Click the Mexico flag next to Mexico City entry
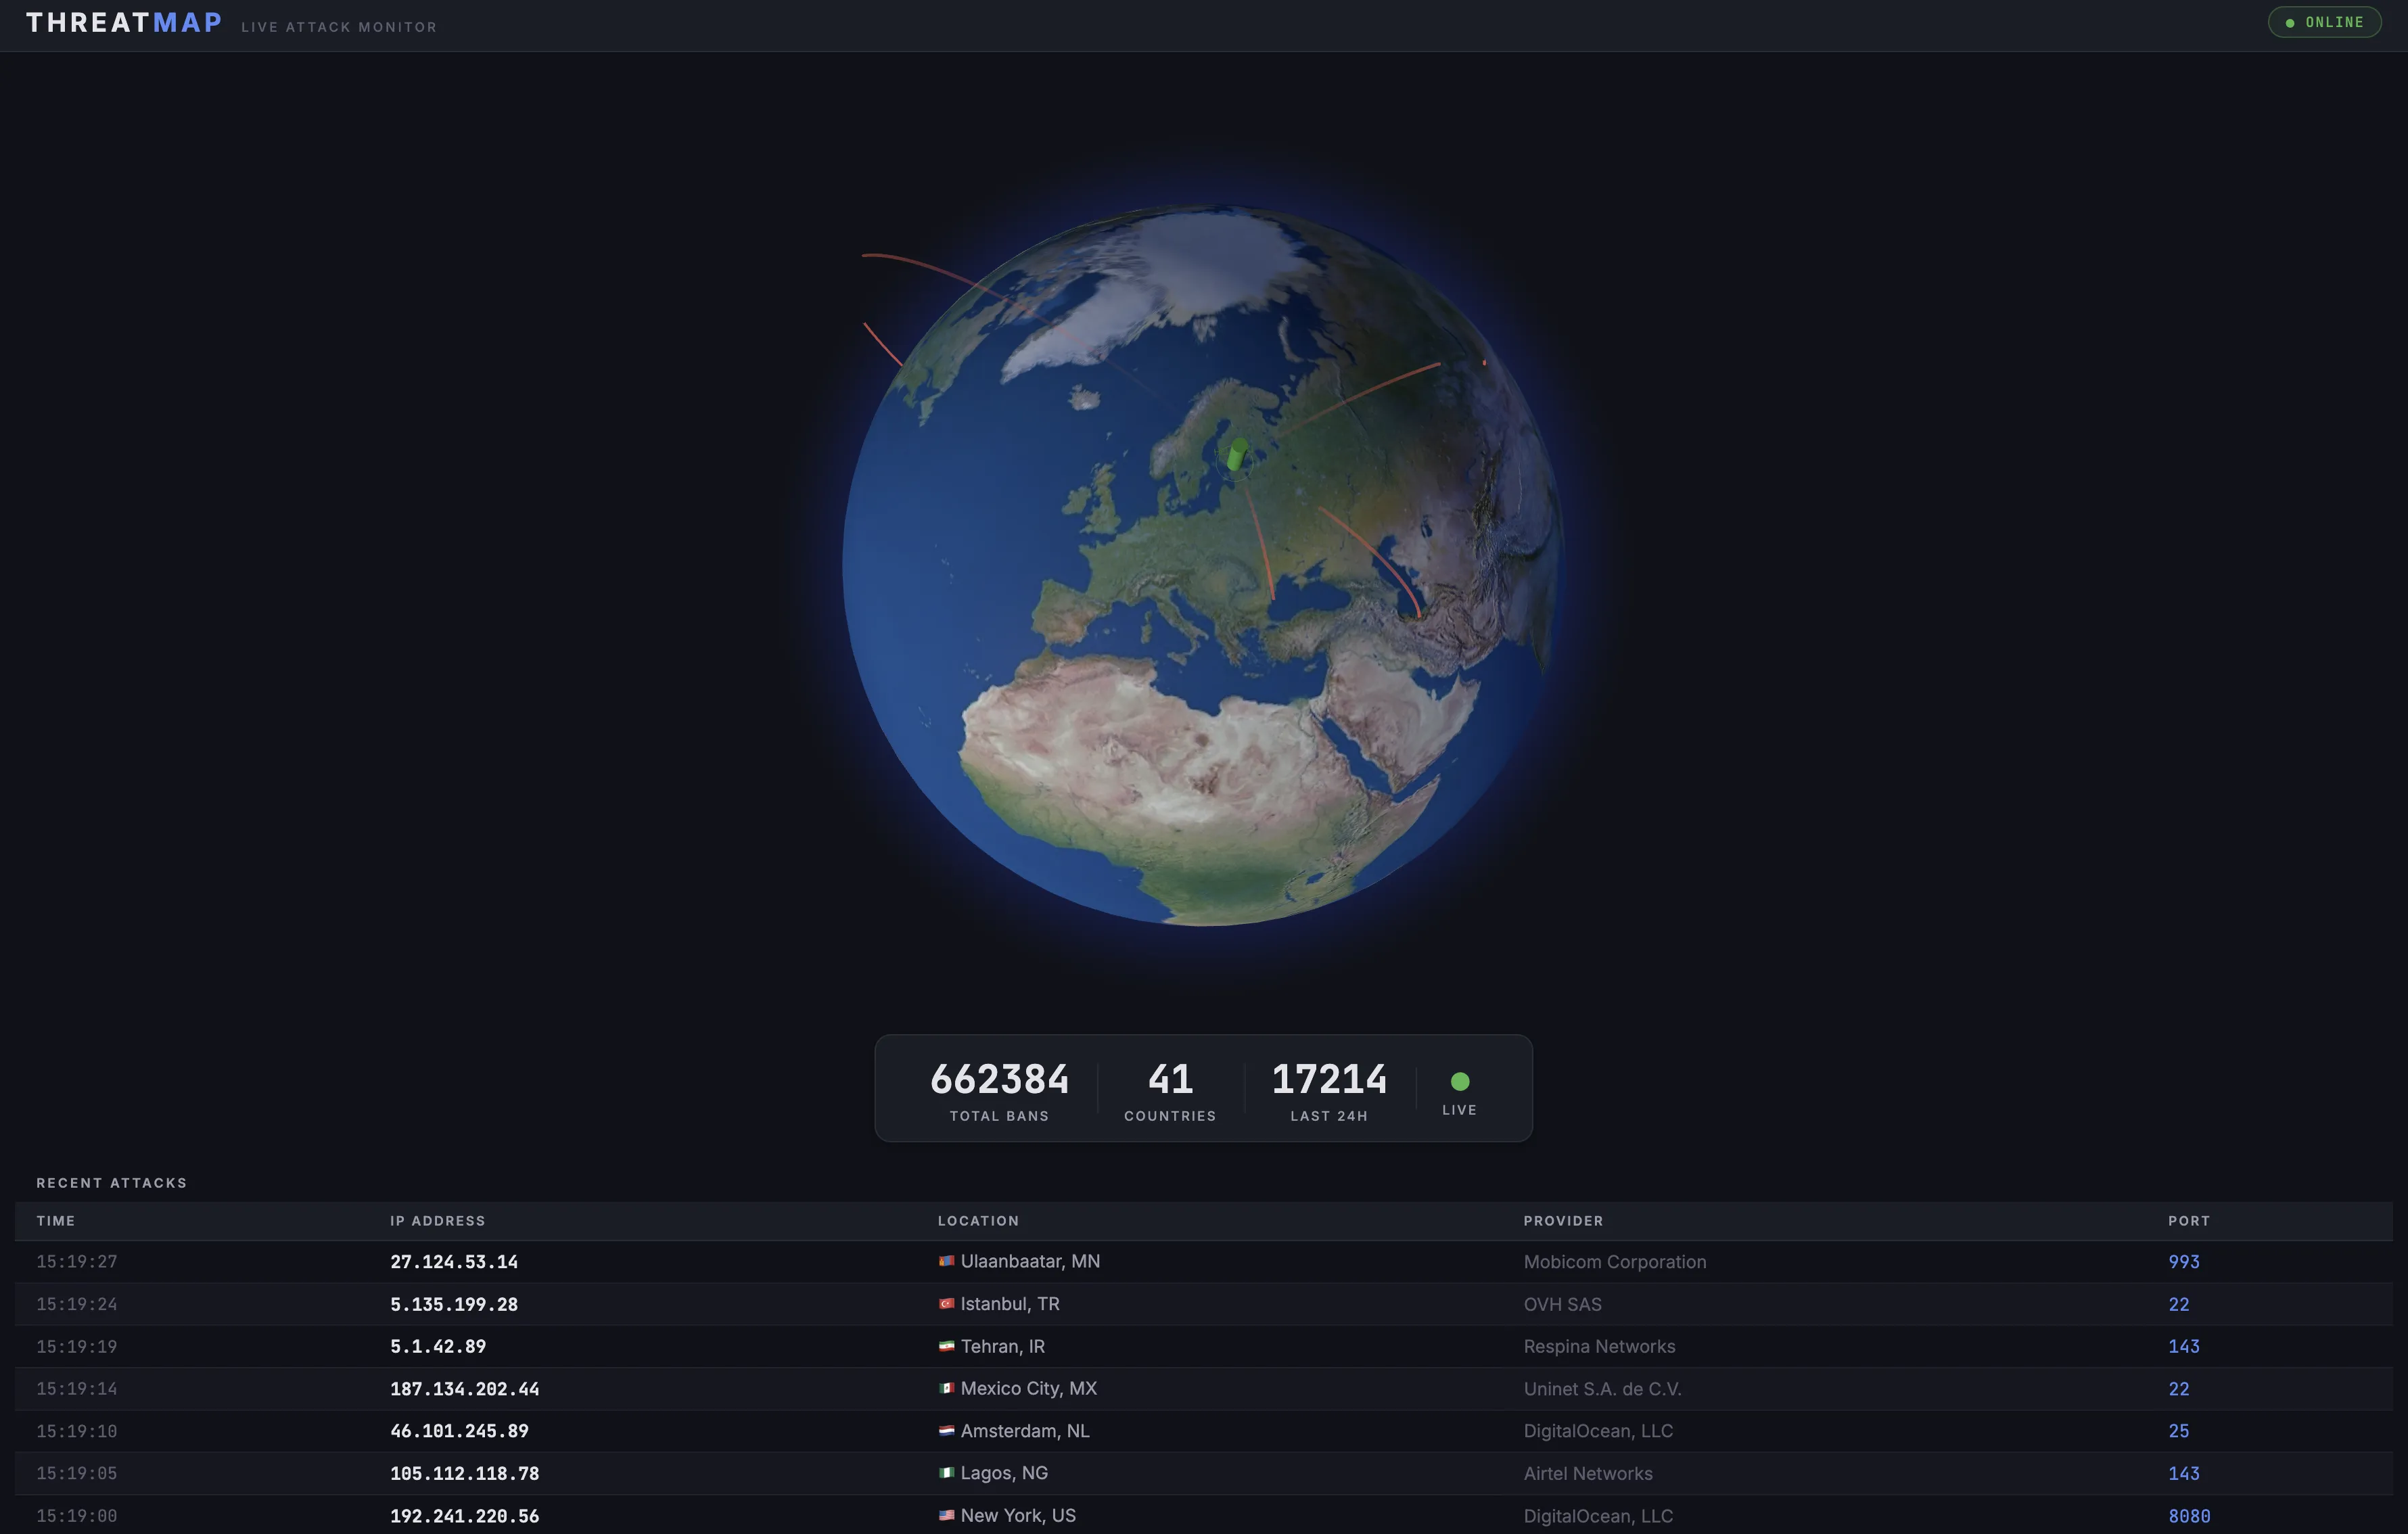Viewport: 2408px width, 1534px height. 946,1389
